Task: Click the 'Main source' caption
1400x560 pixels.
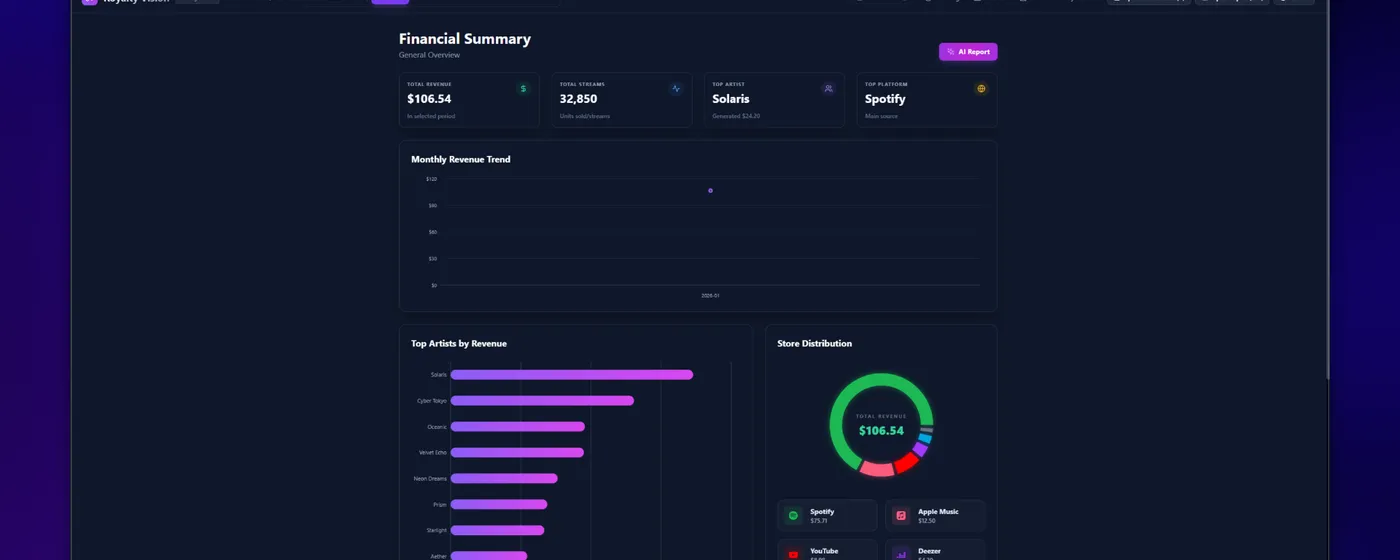Action: pos(881,116)
